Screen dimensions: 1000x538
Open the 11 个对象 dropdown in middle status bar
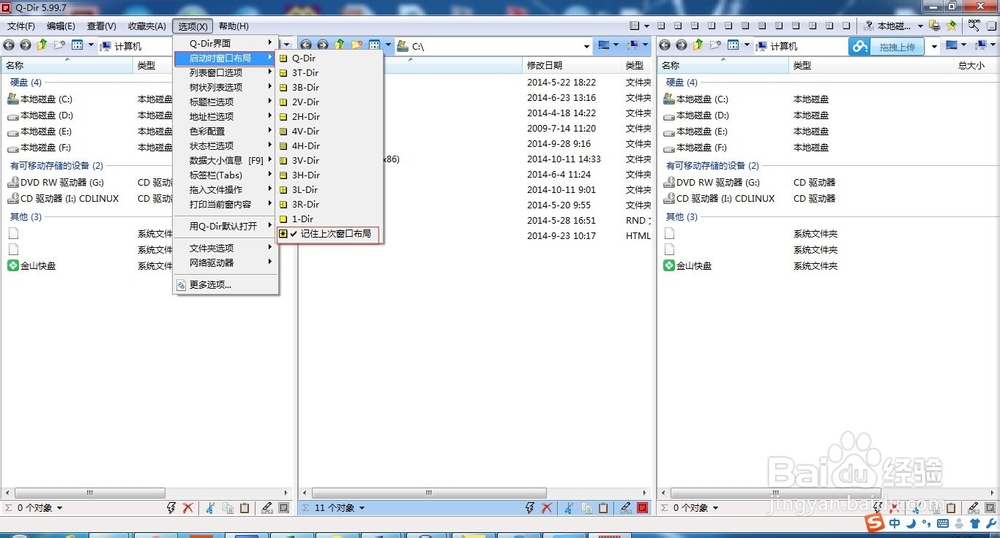[362, 508]
